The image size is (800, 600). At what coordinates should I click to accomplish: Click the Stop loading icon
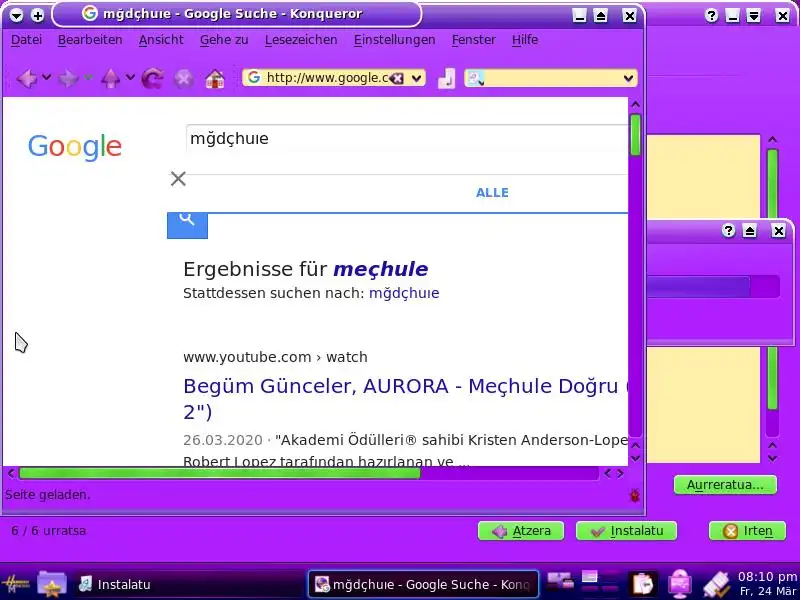click(x=184, y=79)
